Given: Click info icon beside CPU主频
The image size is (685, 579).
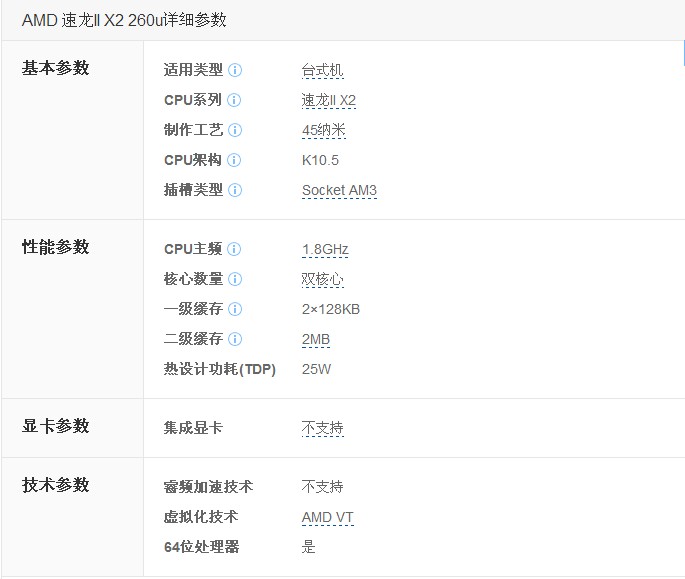Looking at the screenshot, I should click(234, 249).
